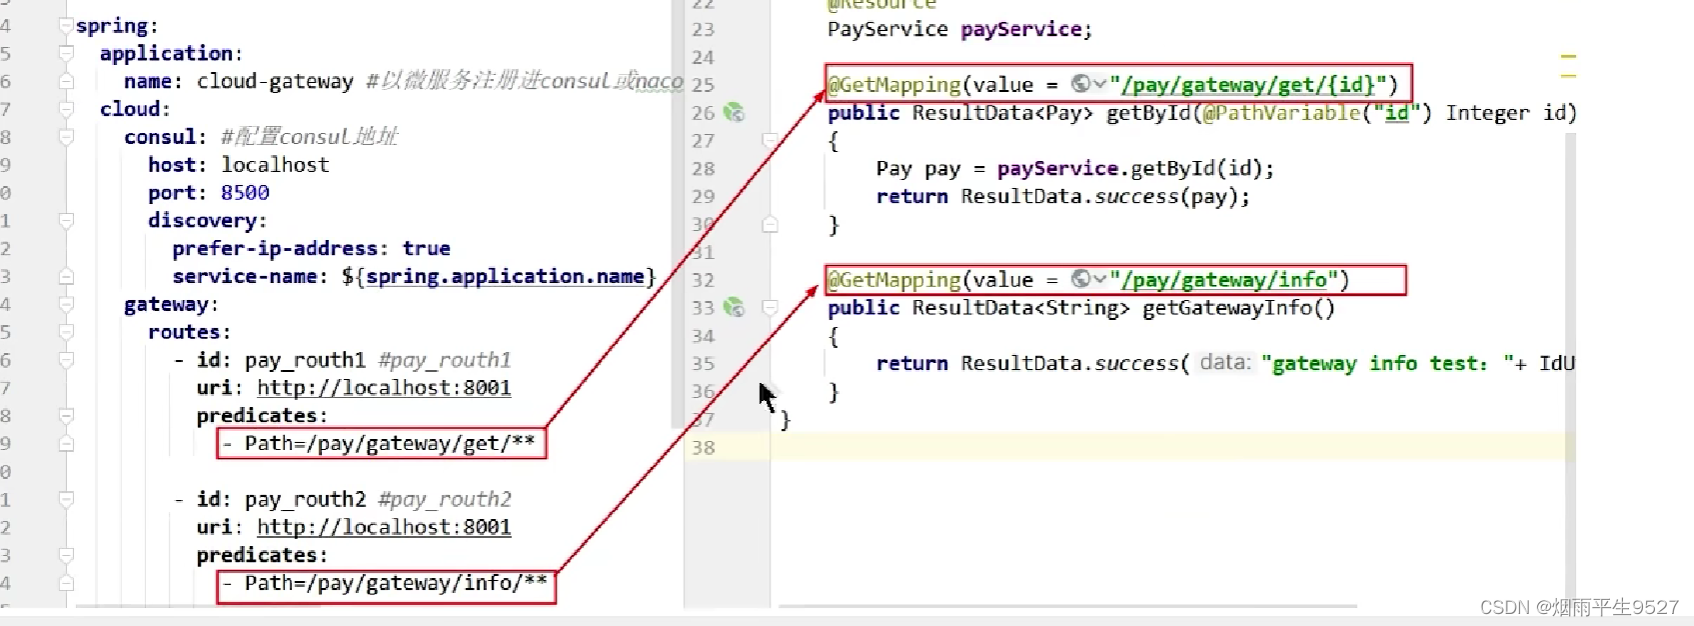Click the globe icon before /pay/gateway/get/{id}

(1080, 84)
